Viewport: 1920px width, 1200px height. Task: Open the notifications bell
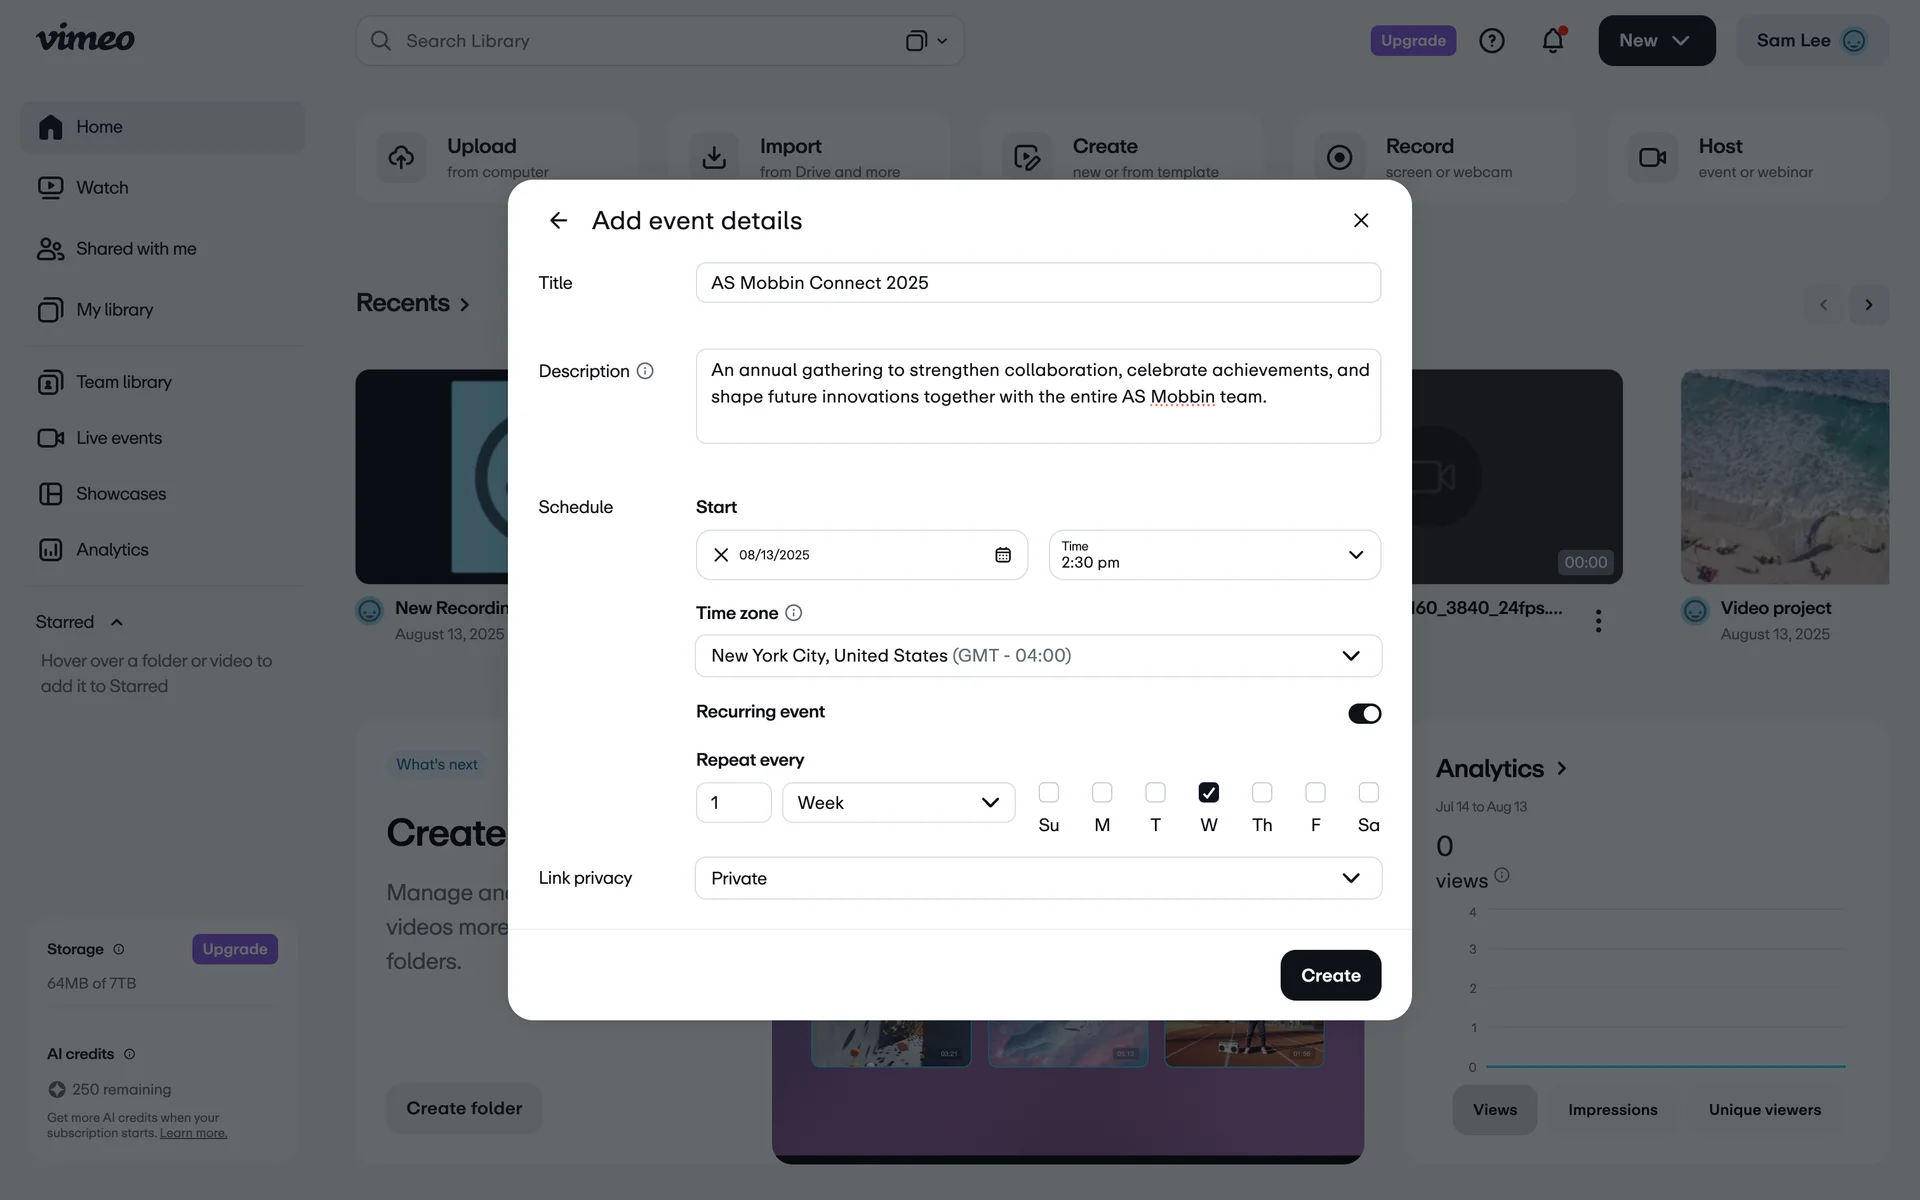pos(1552,41)
